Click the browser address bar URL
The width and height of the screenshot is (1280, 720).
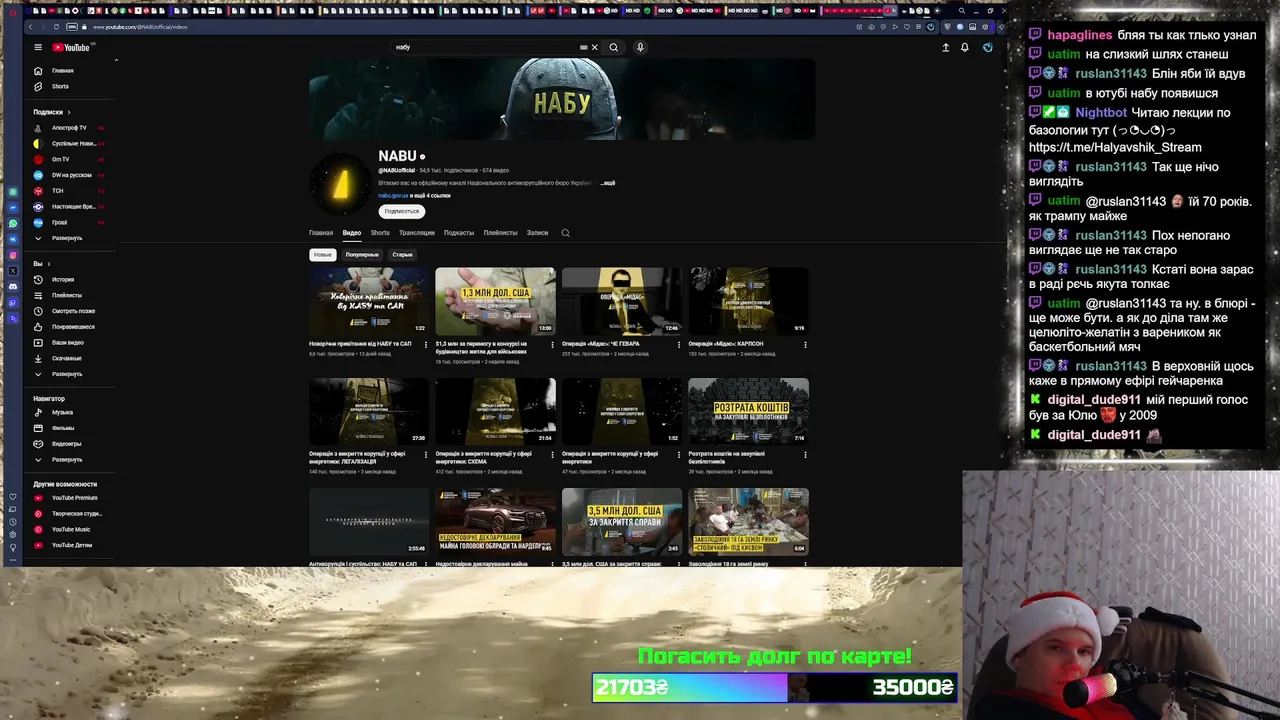[x=140, y=27]
